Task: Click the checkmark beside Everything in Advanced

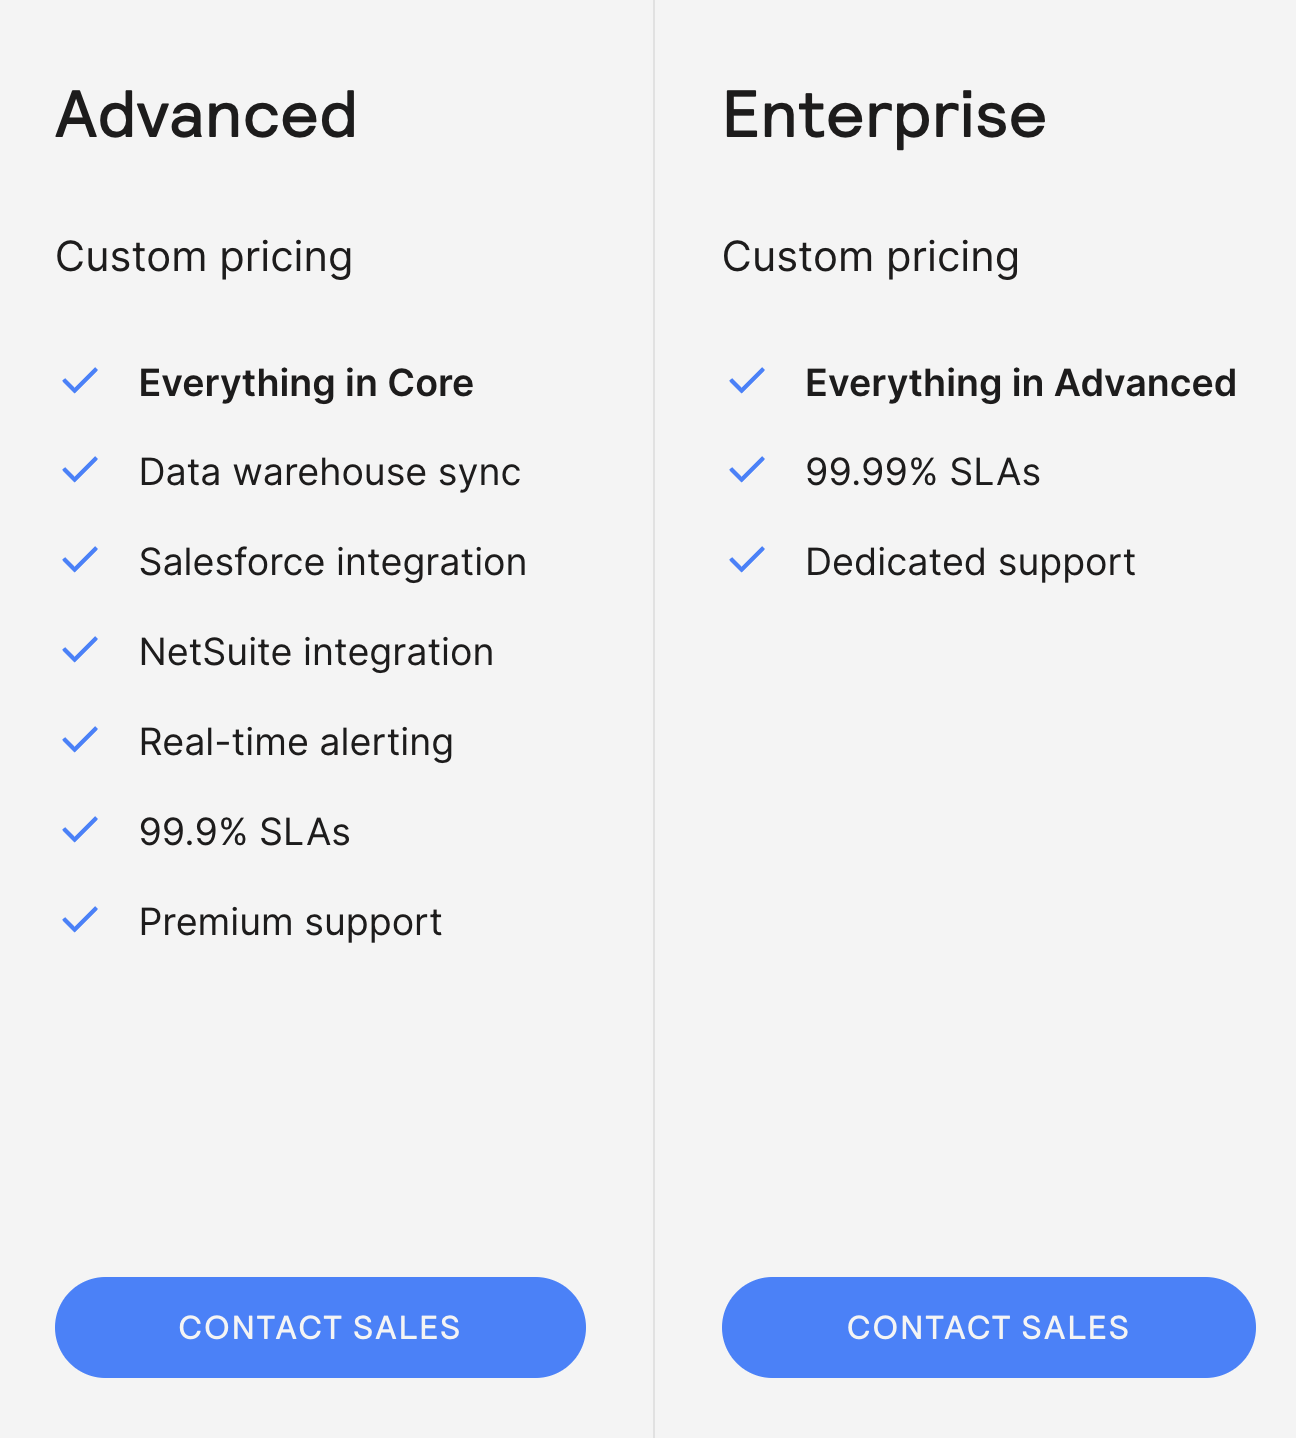Action: (747, 381)
